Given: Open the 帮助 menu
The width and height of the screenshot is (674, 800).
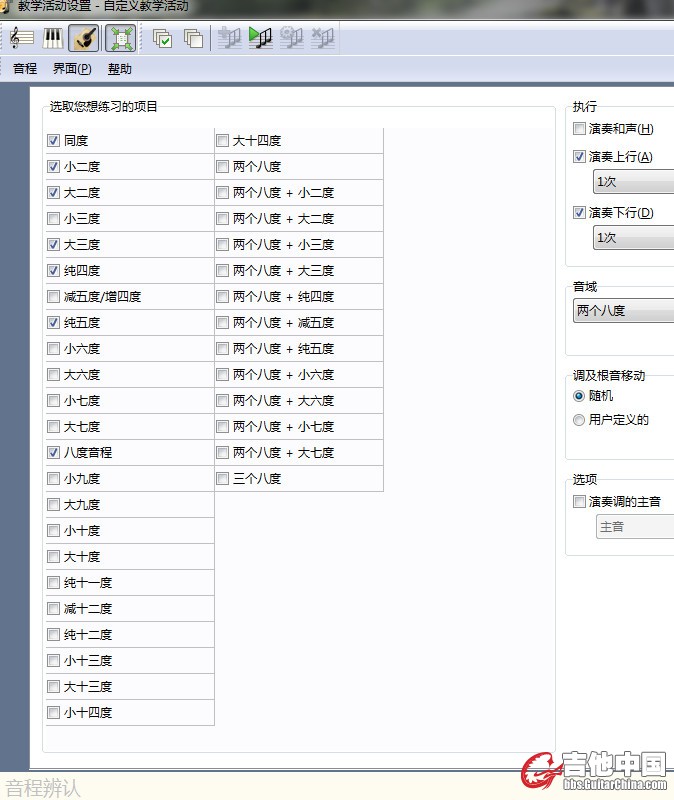Looking at the screenshot, I should (119, 69).
